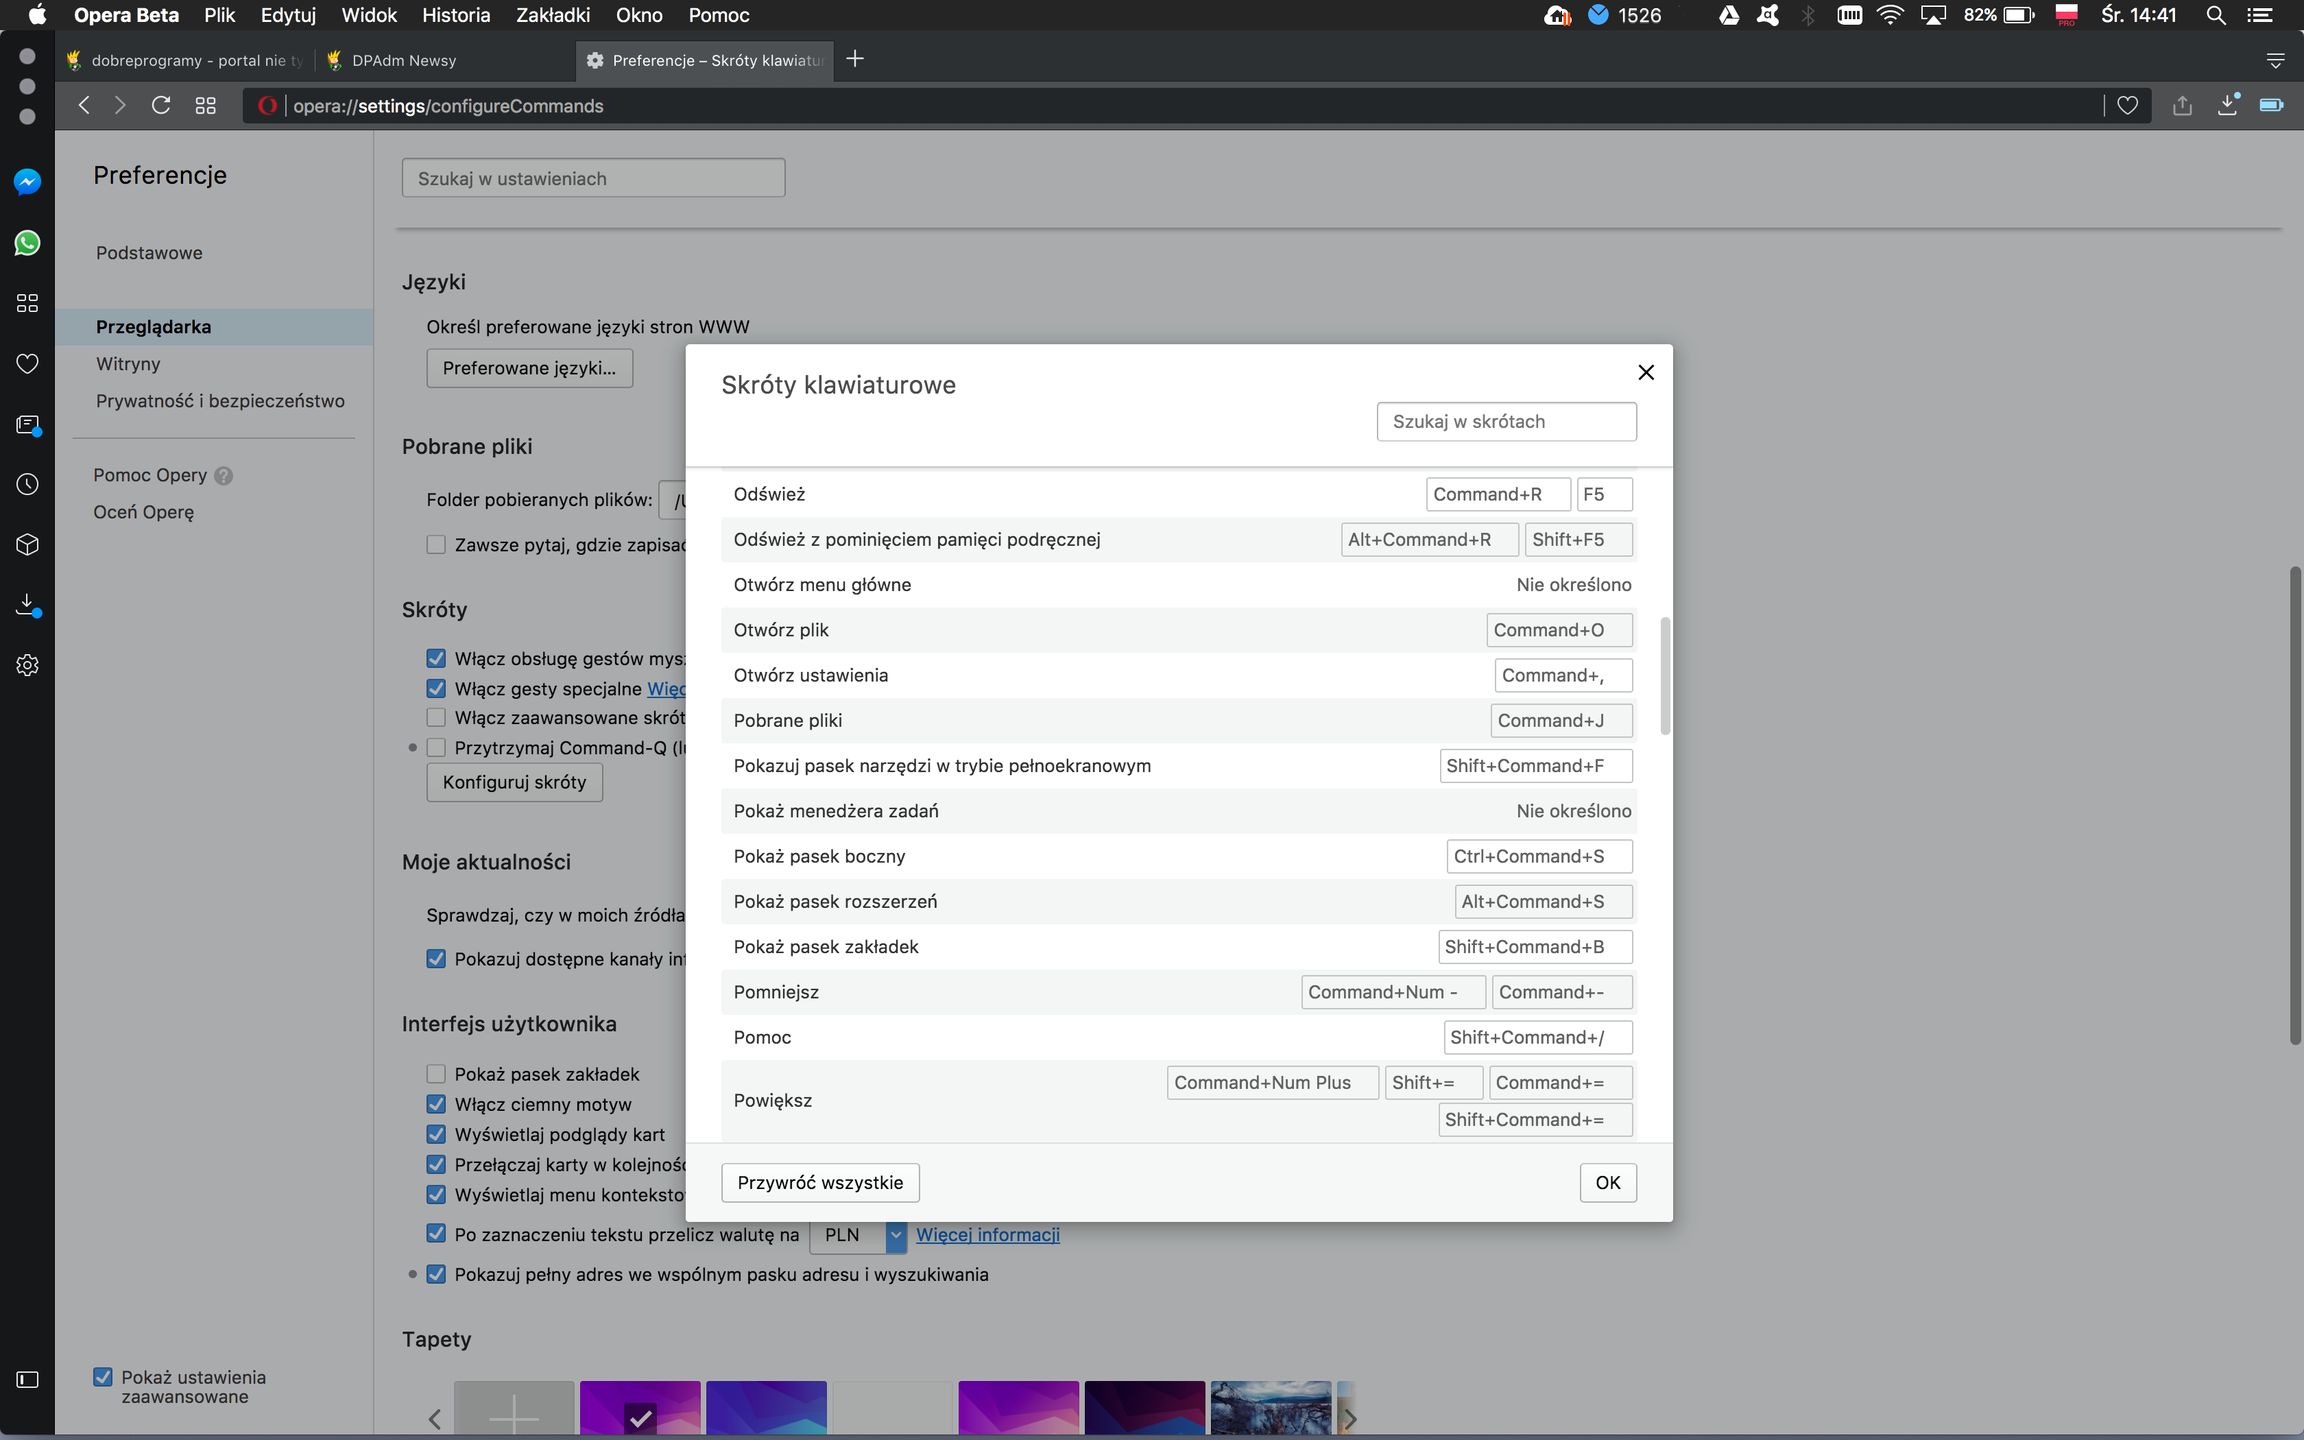2304x1440 pixels.
Task: Open downloads icon in address bar
Action: 2227,106
